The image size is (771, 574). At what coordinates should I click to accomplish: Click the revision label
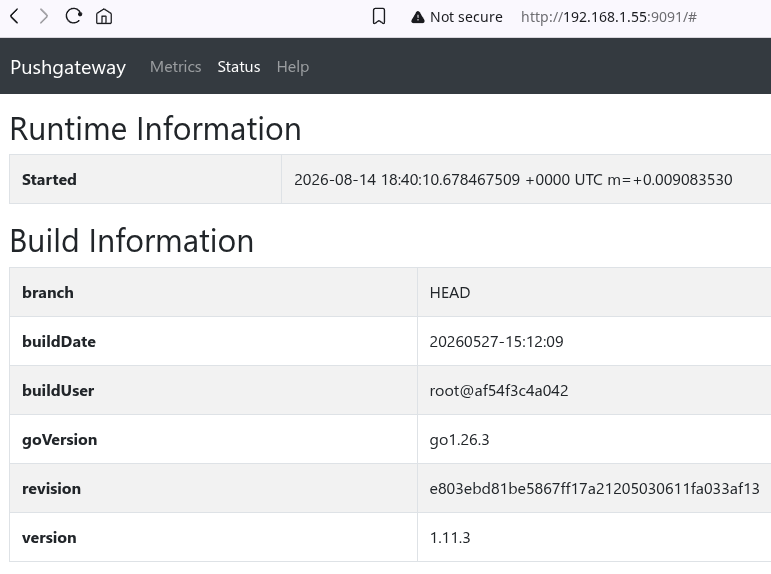[x=51, y=489]
